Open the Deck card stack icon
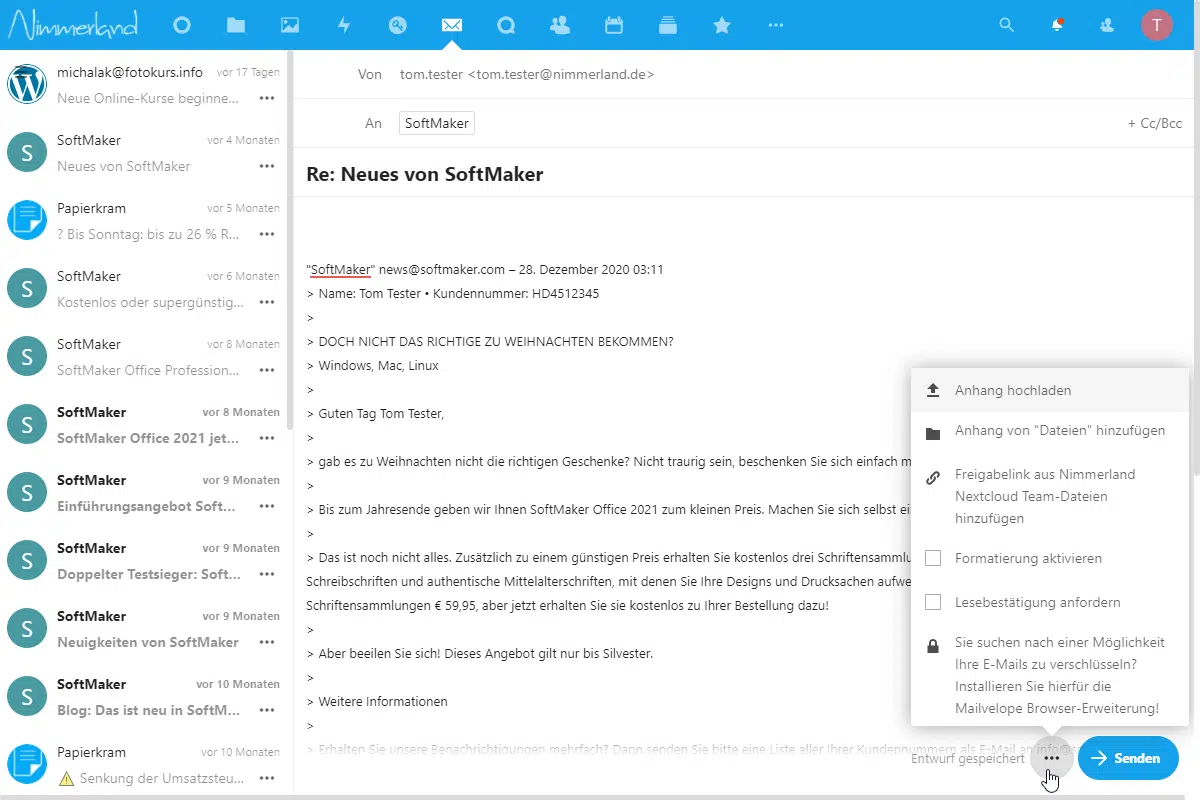The height and width of the screenshot is (800, 1200). click(668, 25)
